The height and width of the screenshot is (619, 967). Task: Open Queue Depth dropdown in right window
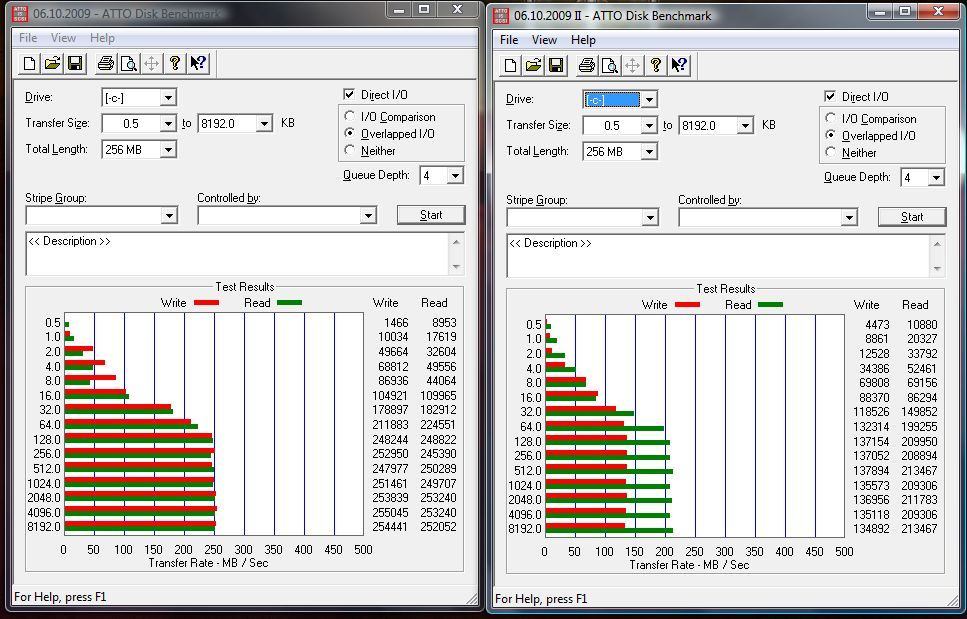pos(936,178)
